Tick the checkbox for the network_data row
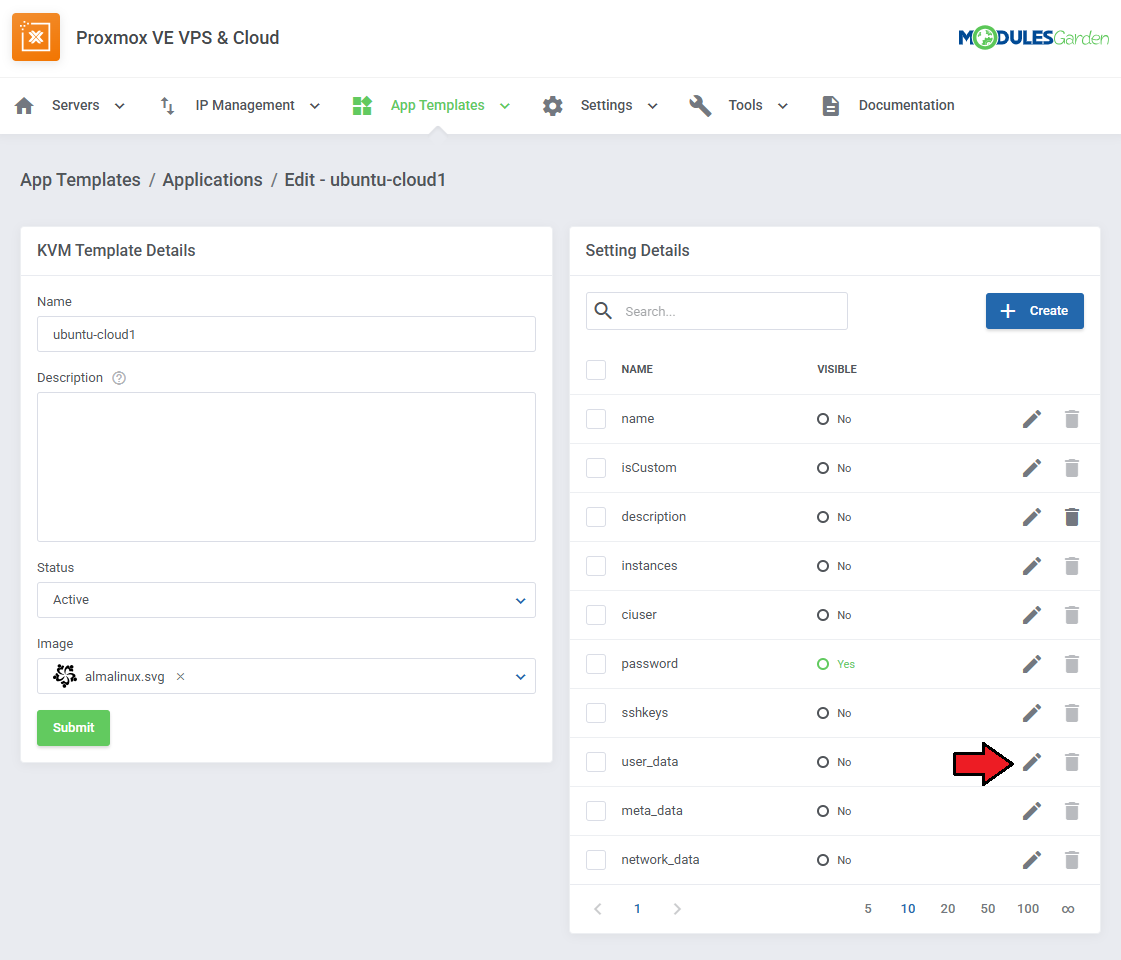This screenshot has width=1121, height=960. tap(596, 860)
